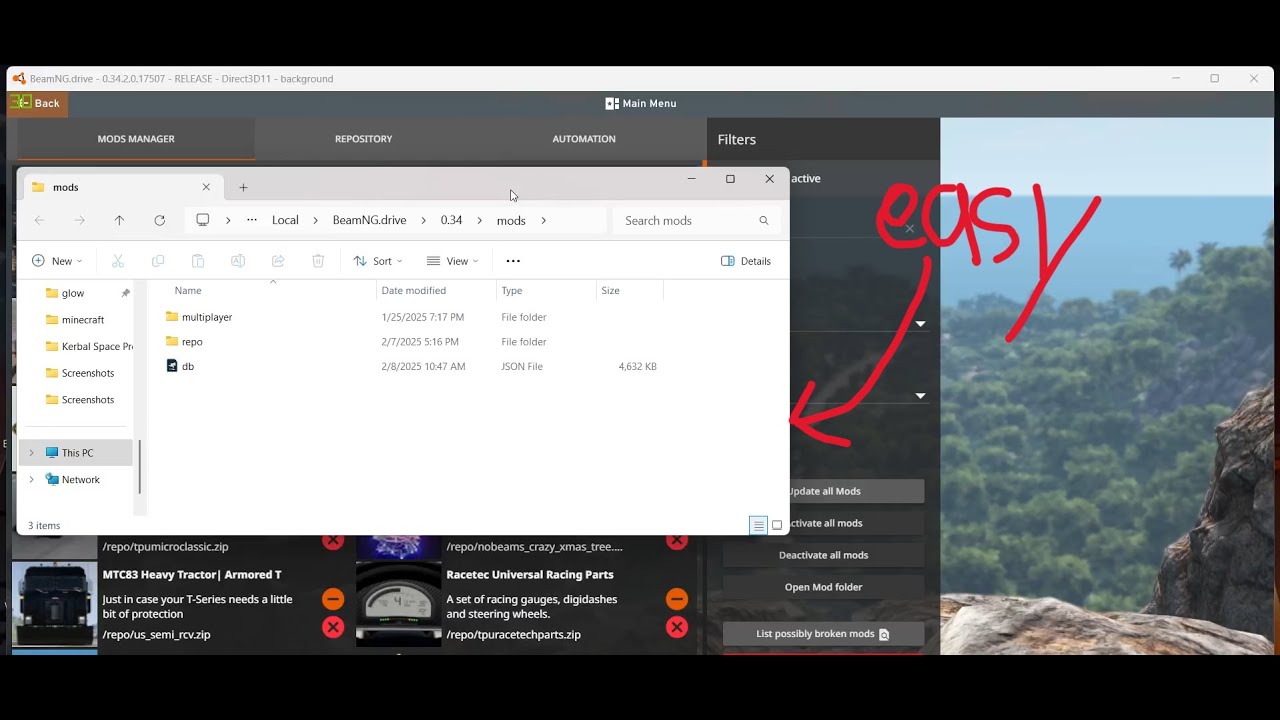The height and width of the screenshot is (720, 1280).
Task: Click the This PC monitor icon in address bar
Action: point(203,220)
